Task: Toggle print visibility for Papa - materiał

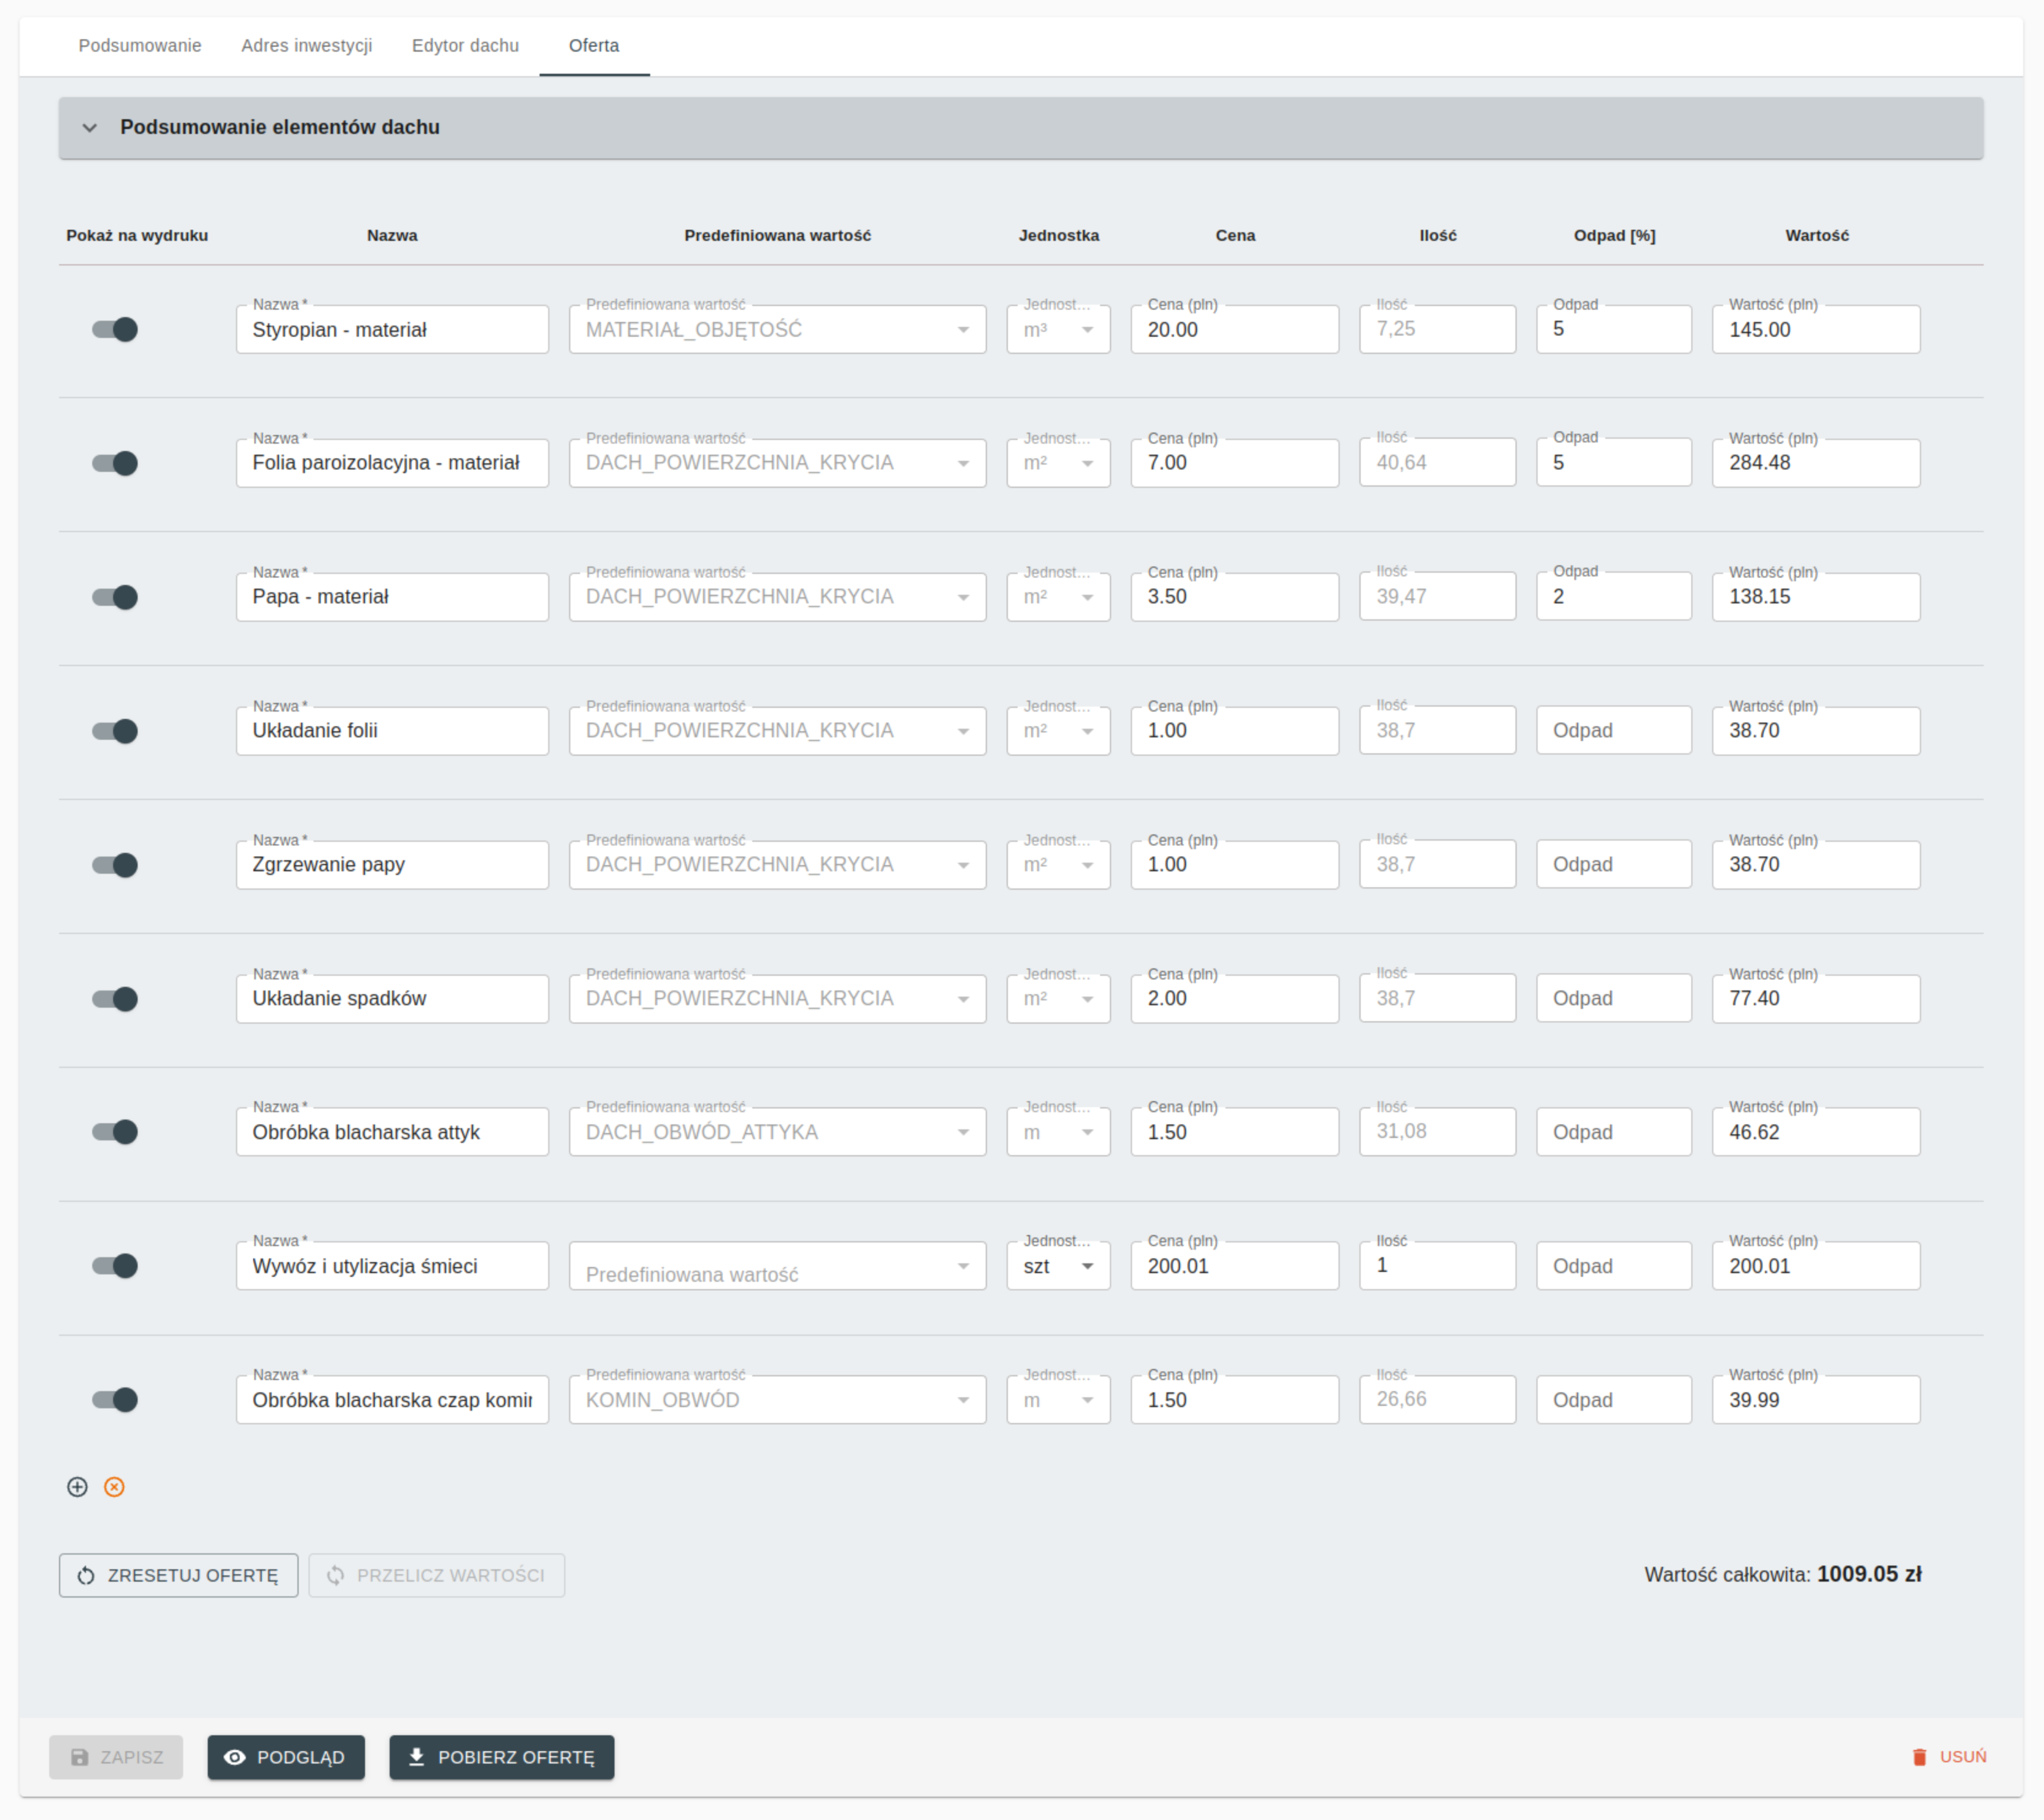Action: (115, 597)
